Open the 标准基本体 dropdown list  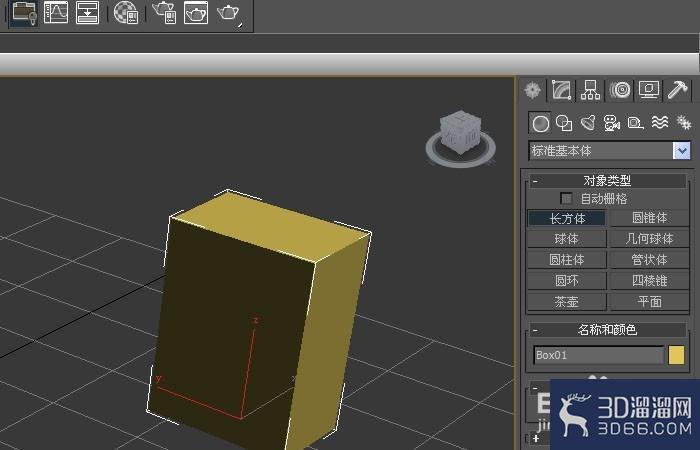coord(682,151)
